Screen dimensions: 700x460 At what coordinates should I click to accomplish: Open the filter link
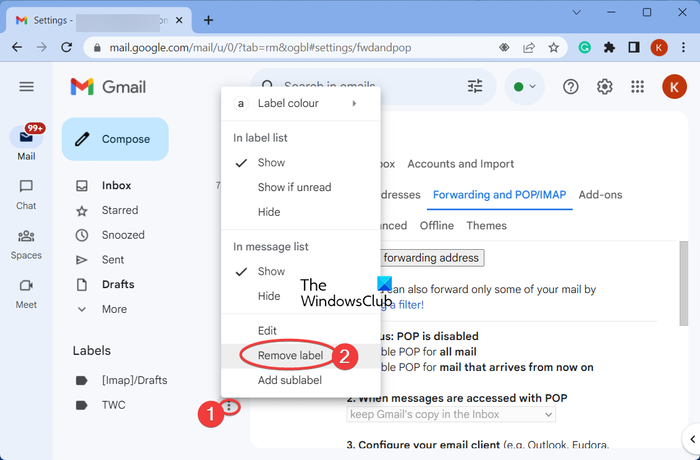[x=402, y=305]
